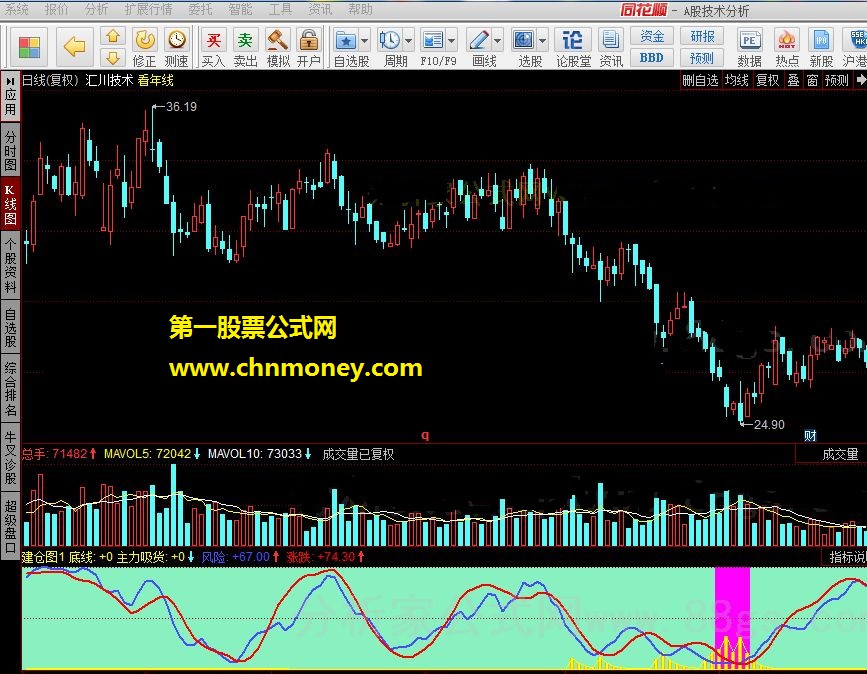The width and height of the screenshot is (867, 674).
Task: Expand the 画线 drawing dropdown arrow
Action: 498,41
